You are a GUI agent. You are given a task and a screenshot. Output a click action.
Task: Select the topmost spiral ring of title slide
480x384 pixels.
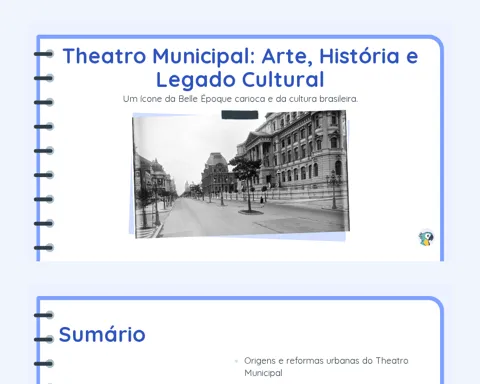click(x=44, y=54)
